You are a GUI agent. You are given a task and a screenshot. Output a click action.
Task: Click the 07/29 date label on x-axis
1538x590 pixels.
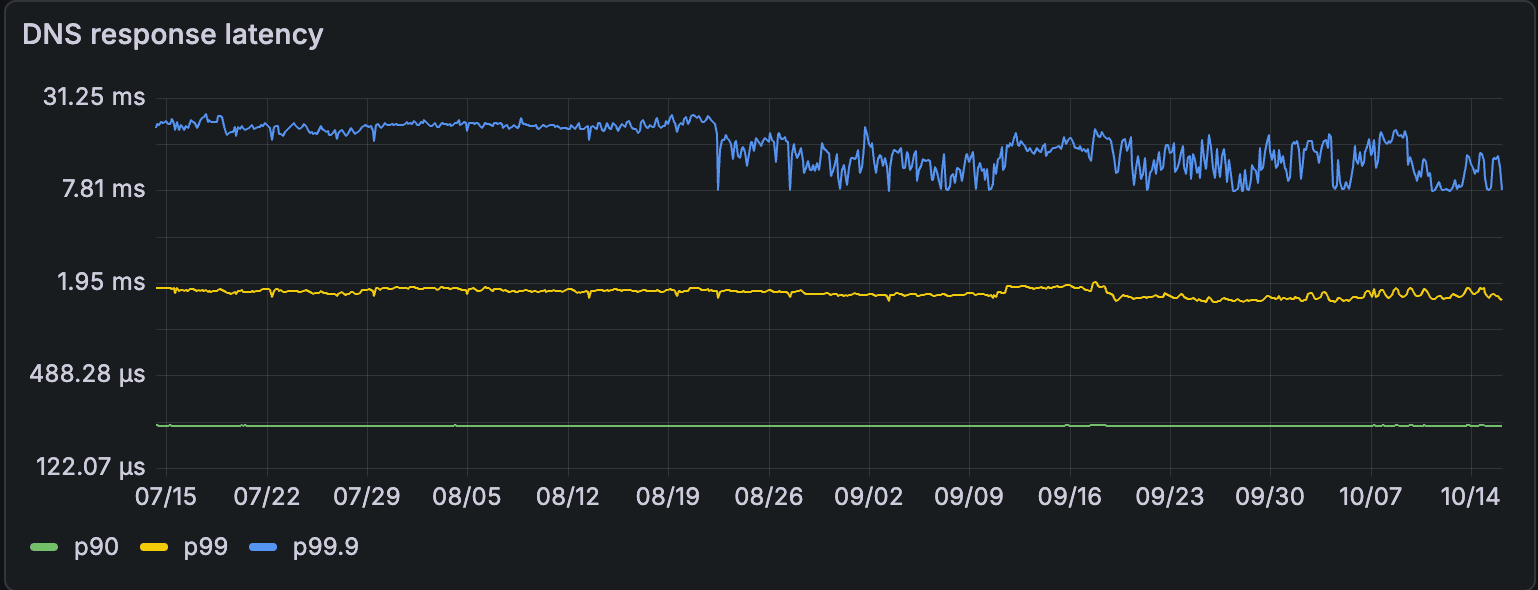coord(367,497)
